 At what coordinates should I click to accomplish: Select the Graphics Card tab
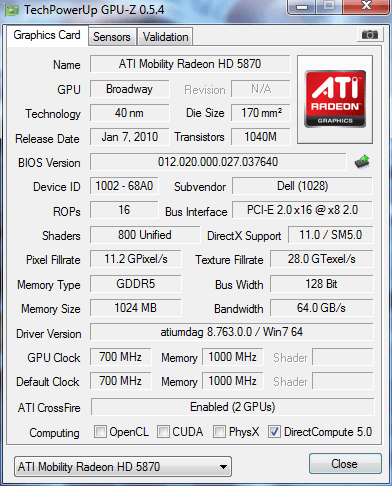point(47,35)
